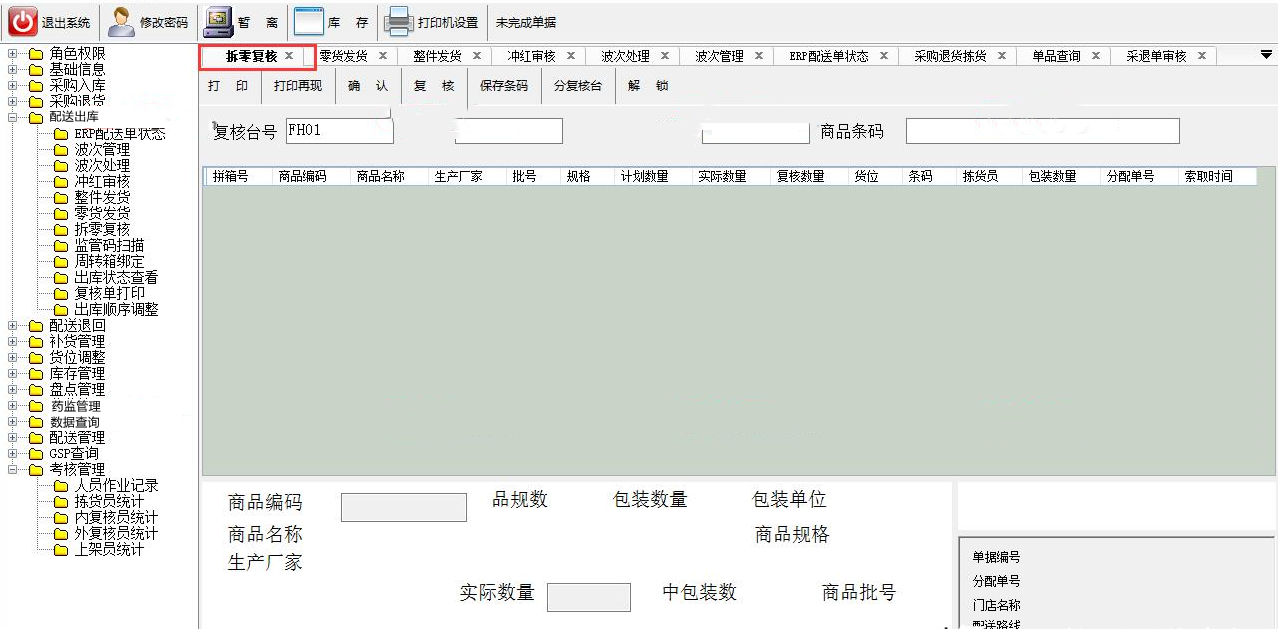Switch to the 单品查询 tab
This screenshot has height=629, width=1278.
(1056, 56)
